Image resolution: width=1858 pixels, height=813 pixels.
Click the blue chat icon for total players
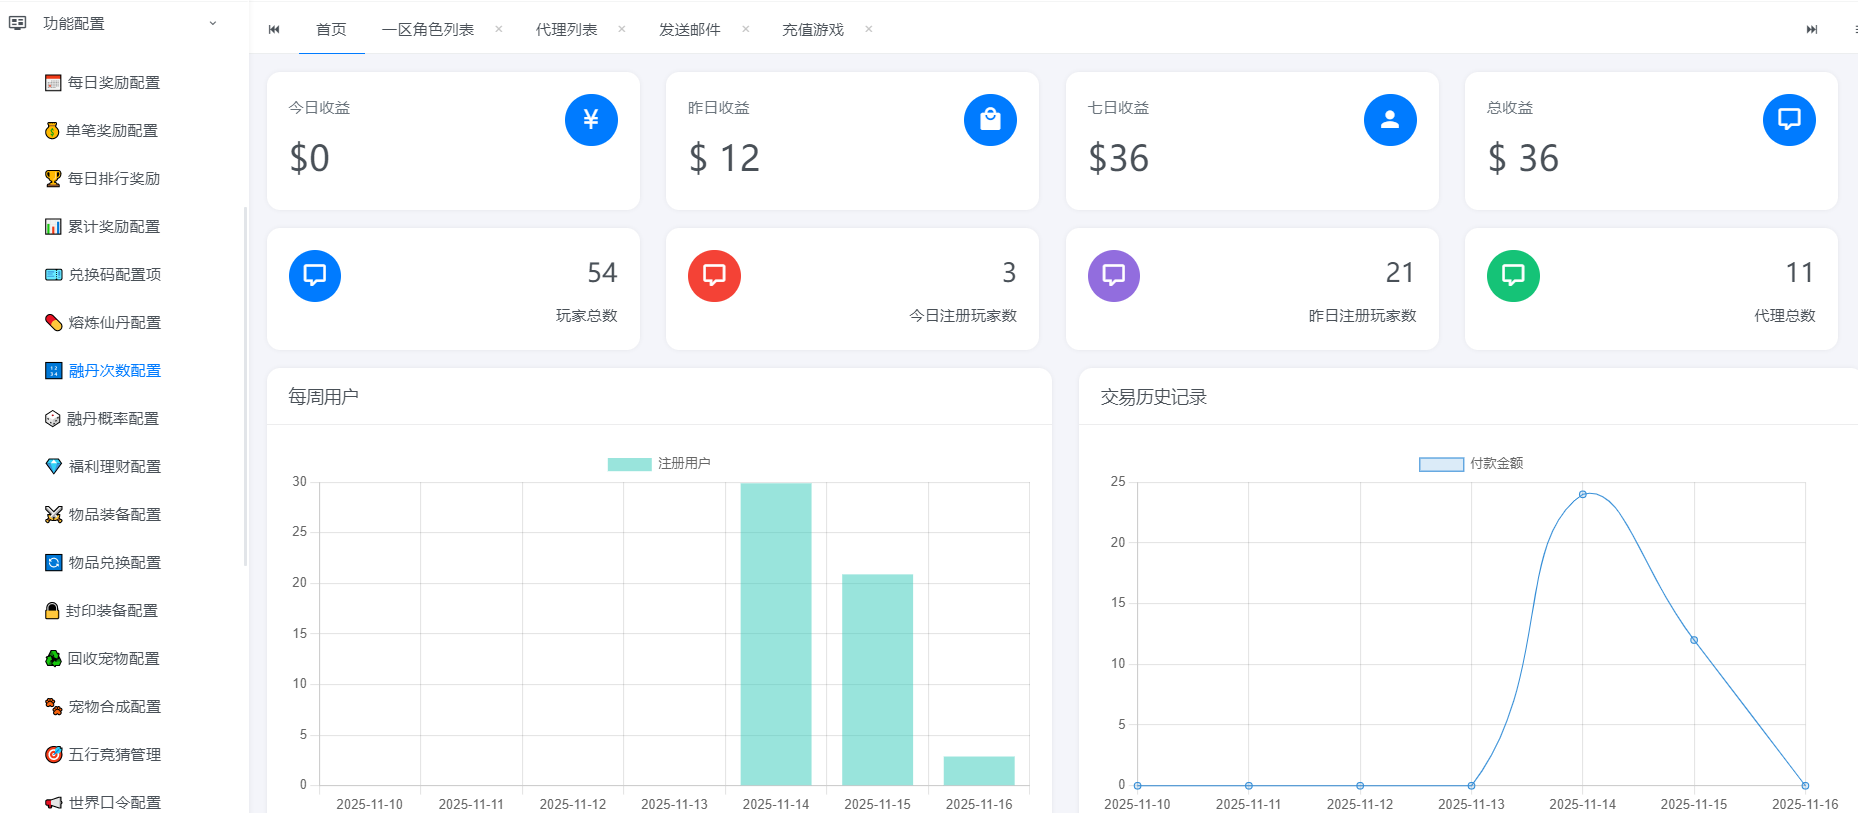pyautogui.click(x=315, y=275)
